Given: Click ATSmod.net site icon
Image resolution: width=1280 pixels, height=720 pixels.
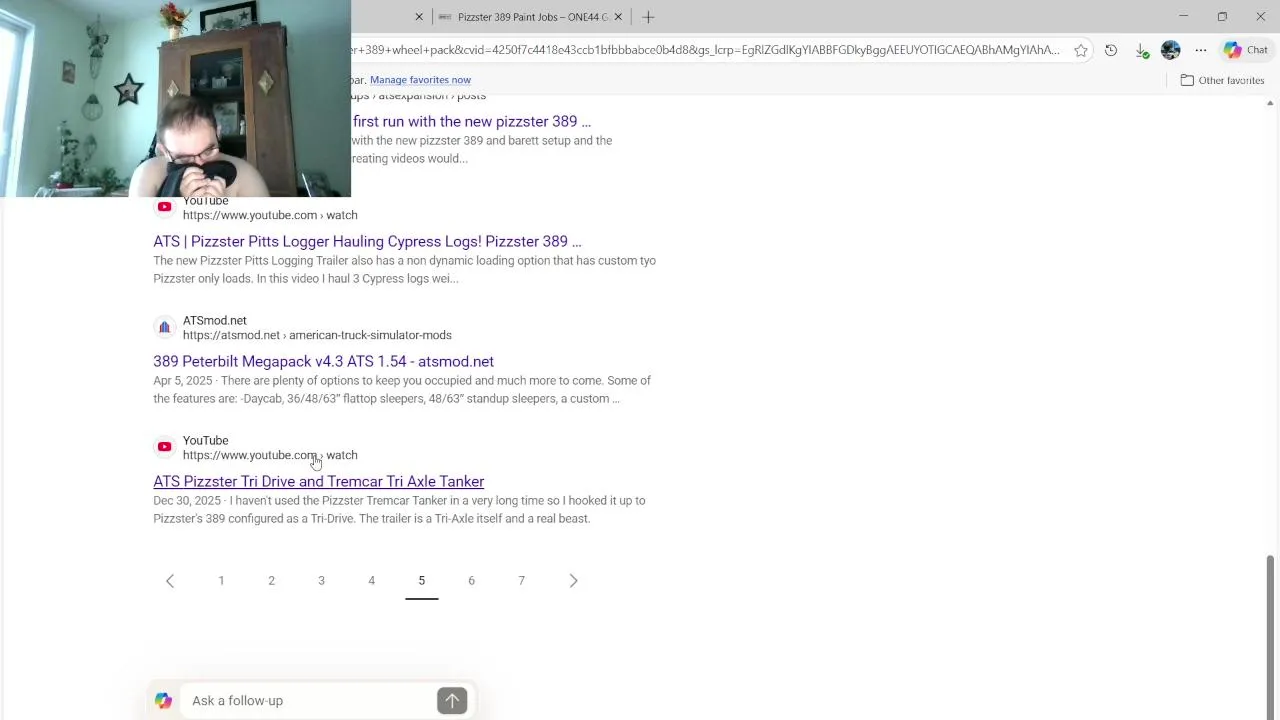Looking at the screenshot, I should pyautogui.click(x=164, y=327).
